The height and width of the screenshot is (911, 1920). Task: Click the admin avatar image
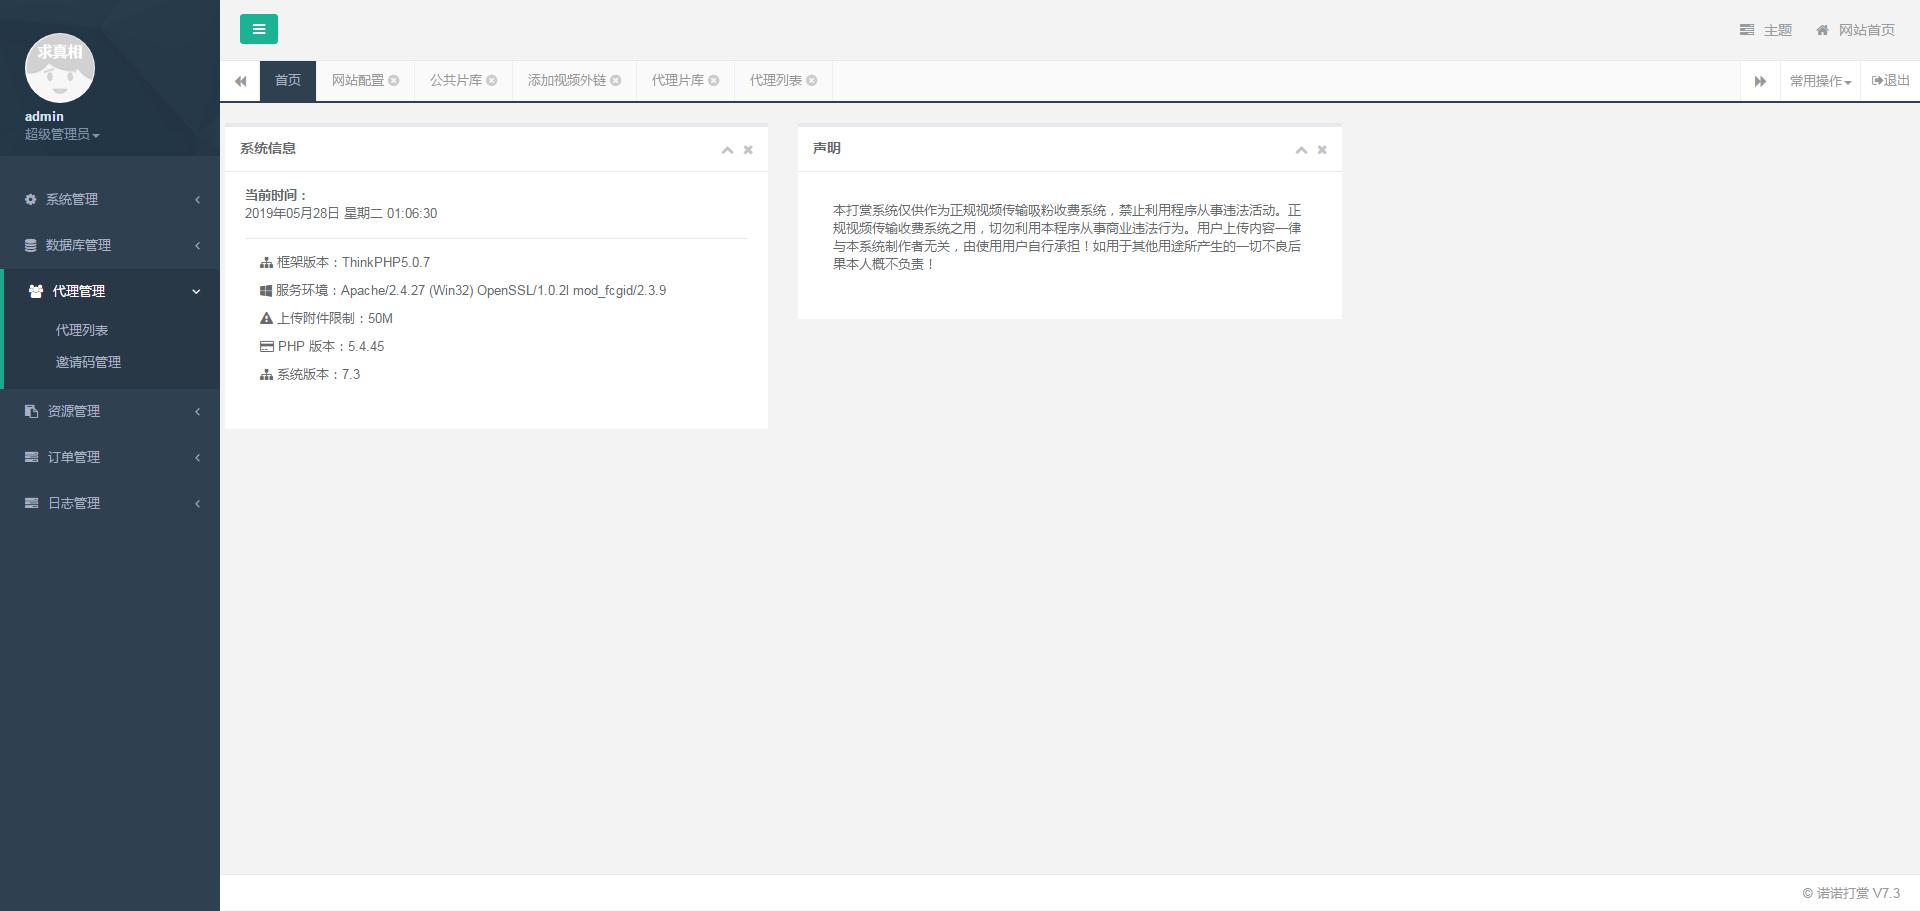[x=60, y=68]
